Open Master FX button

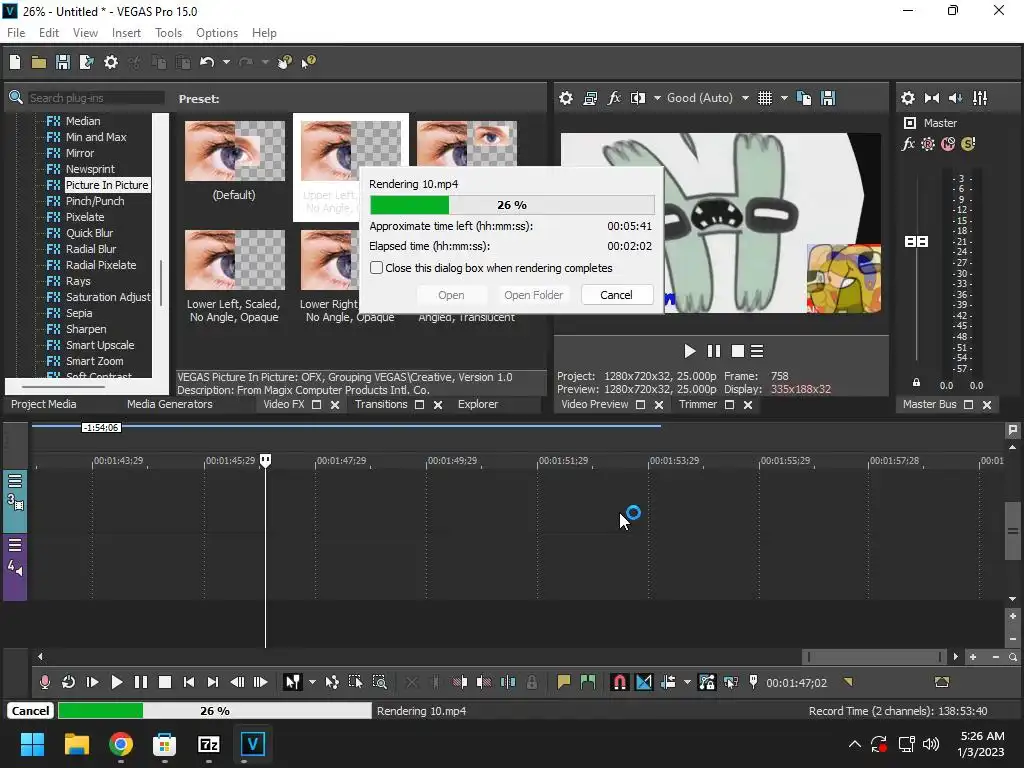click(x=908, y=144)
